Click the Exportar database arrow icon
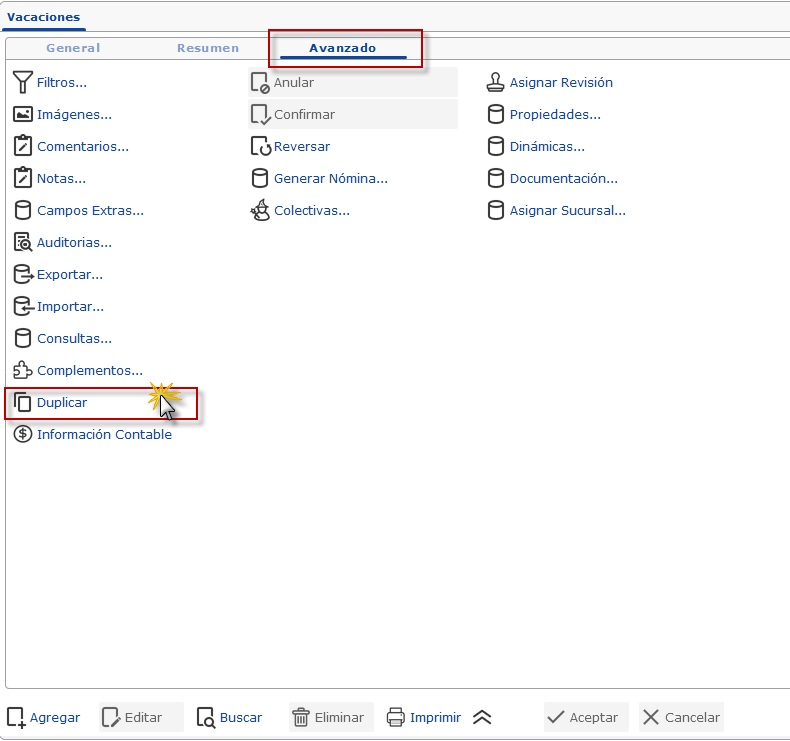 coord(23,275)
